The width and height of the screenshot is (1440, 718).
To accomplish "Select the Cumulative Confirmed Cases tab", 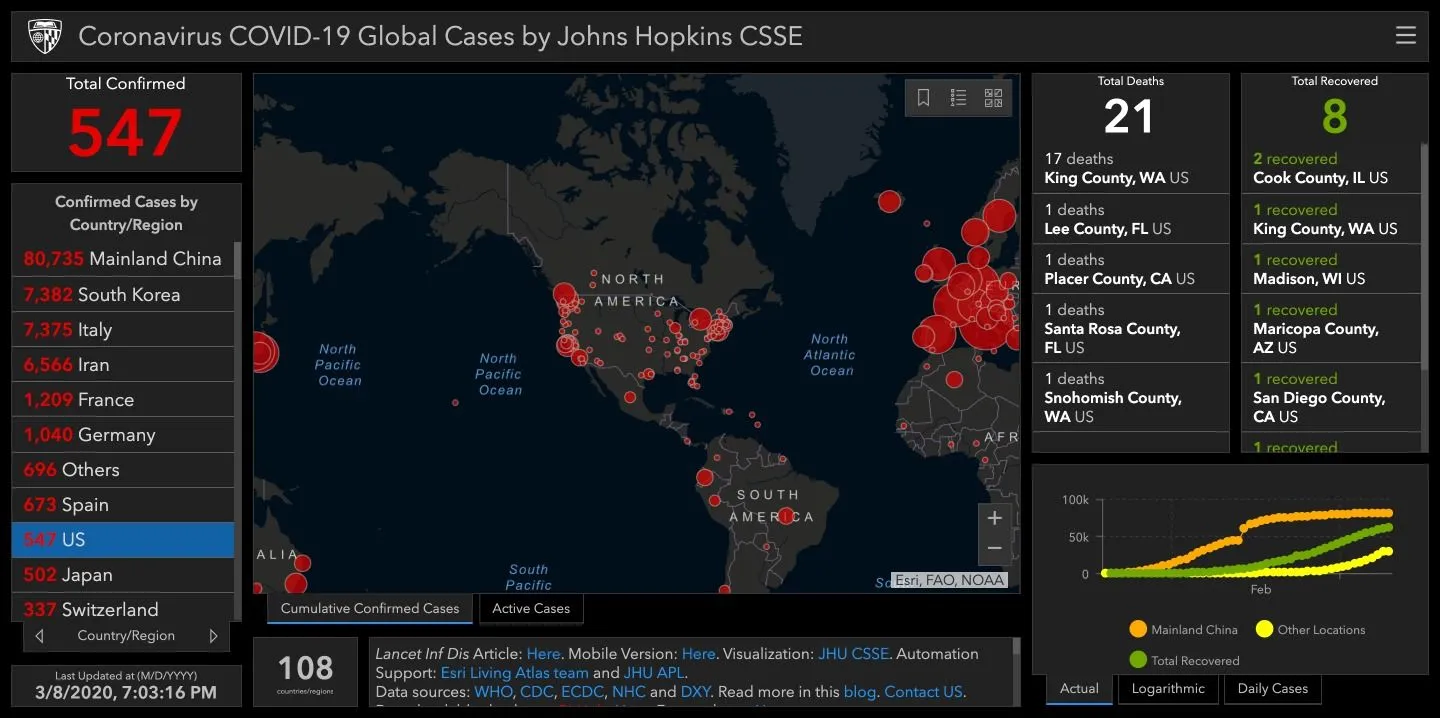I will coord(369,608).
